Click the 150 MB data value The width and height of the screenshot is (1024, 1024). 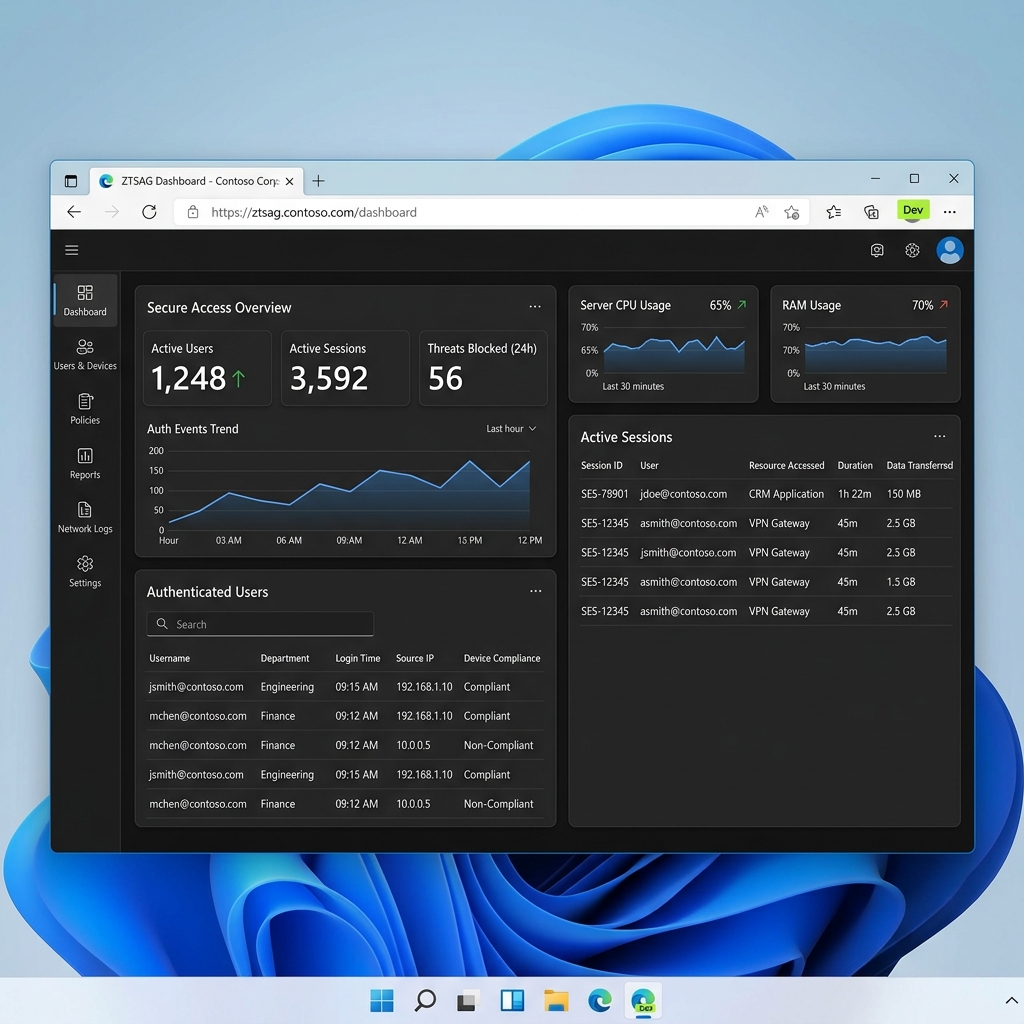pos(904,494)
